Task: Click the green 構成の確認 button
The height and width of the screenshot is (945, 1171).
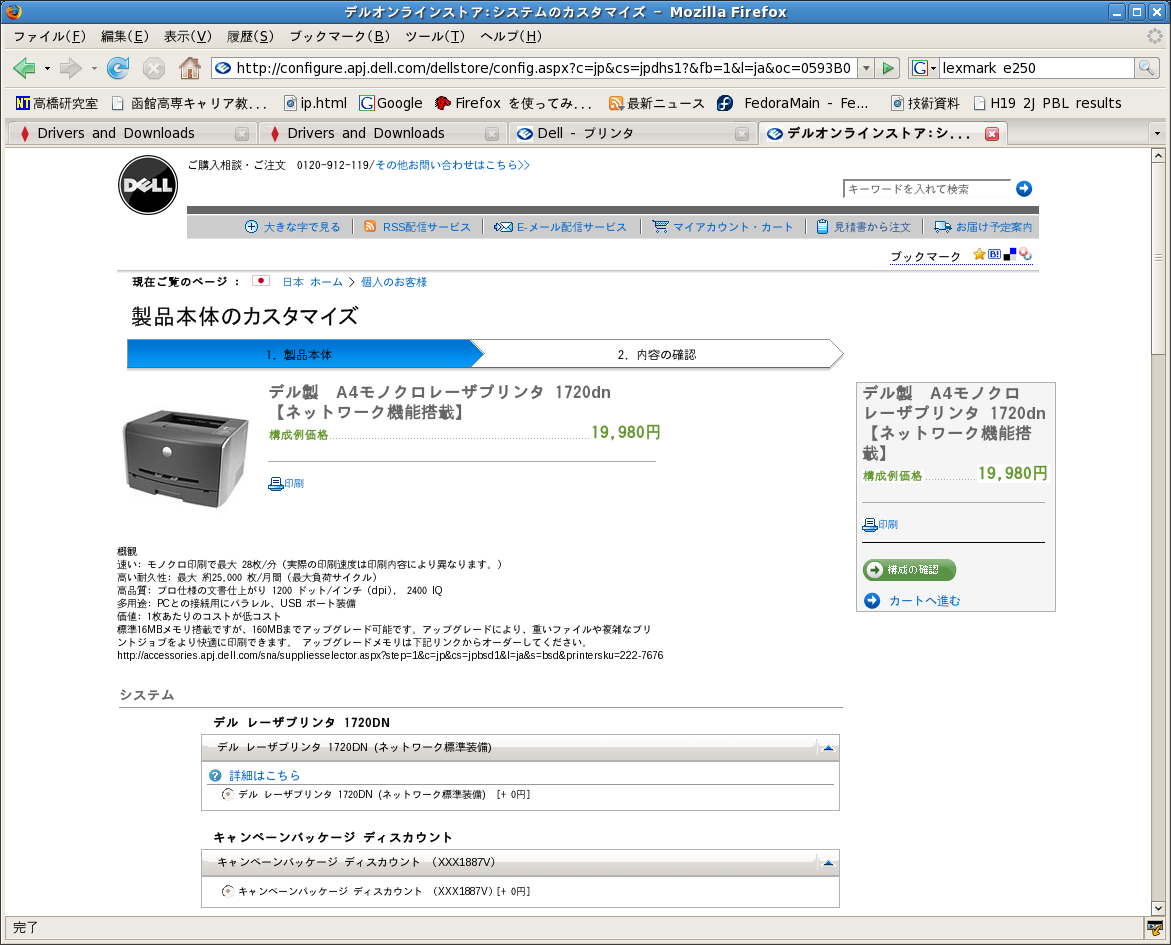Action: pos(909,570)
